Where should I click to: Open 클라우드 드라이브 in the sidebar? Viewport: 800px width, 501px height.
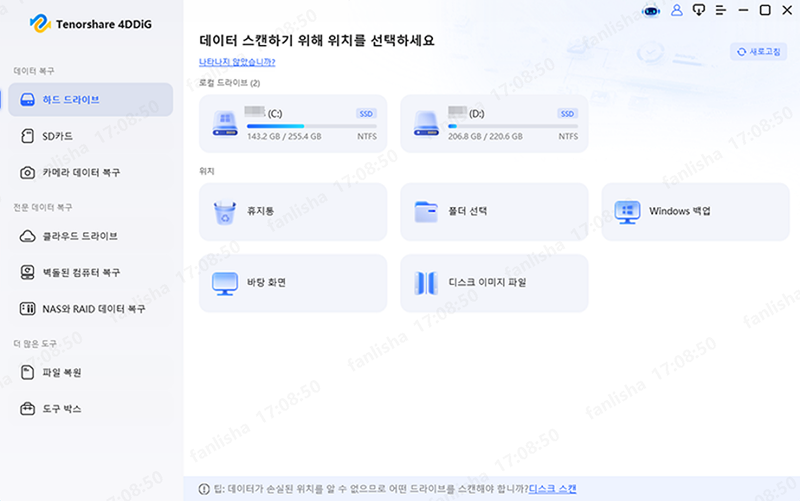pos(90,236)
